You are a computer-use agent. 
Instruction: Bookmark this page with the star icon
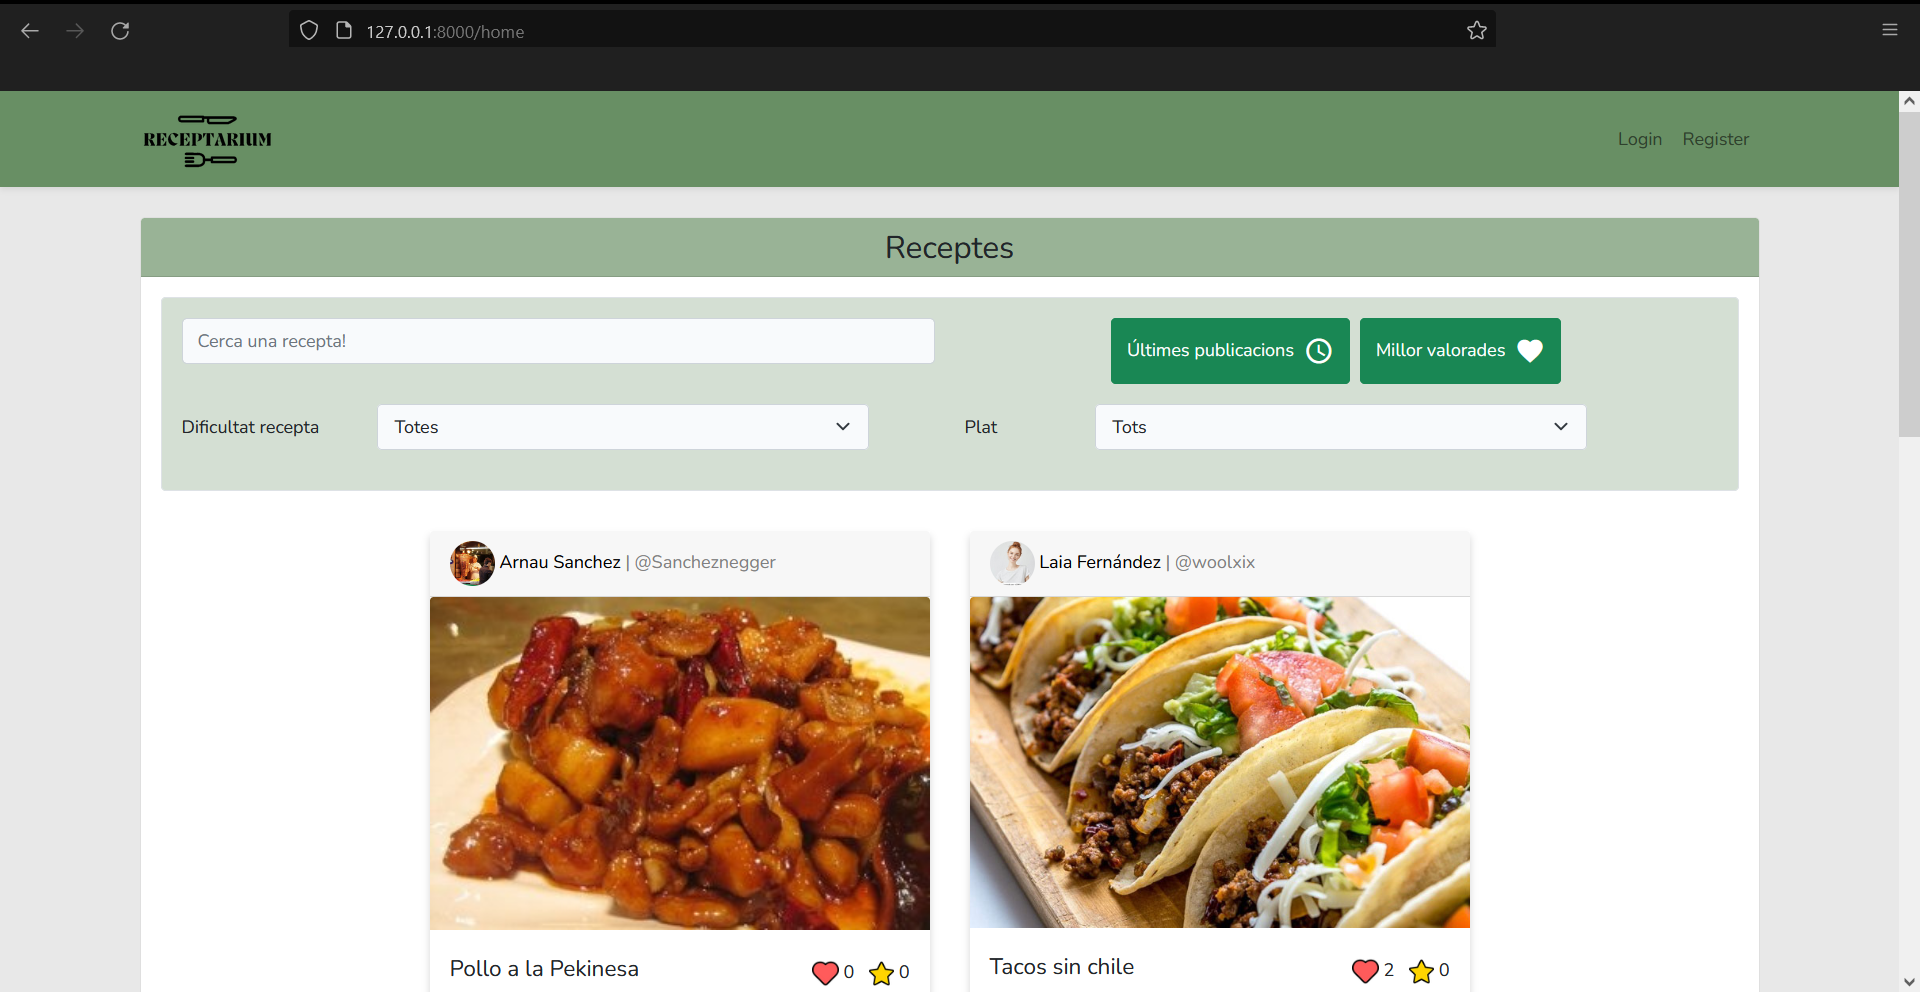click(1477, 31)
